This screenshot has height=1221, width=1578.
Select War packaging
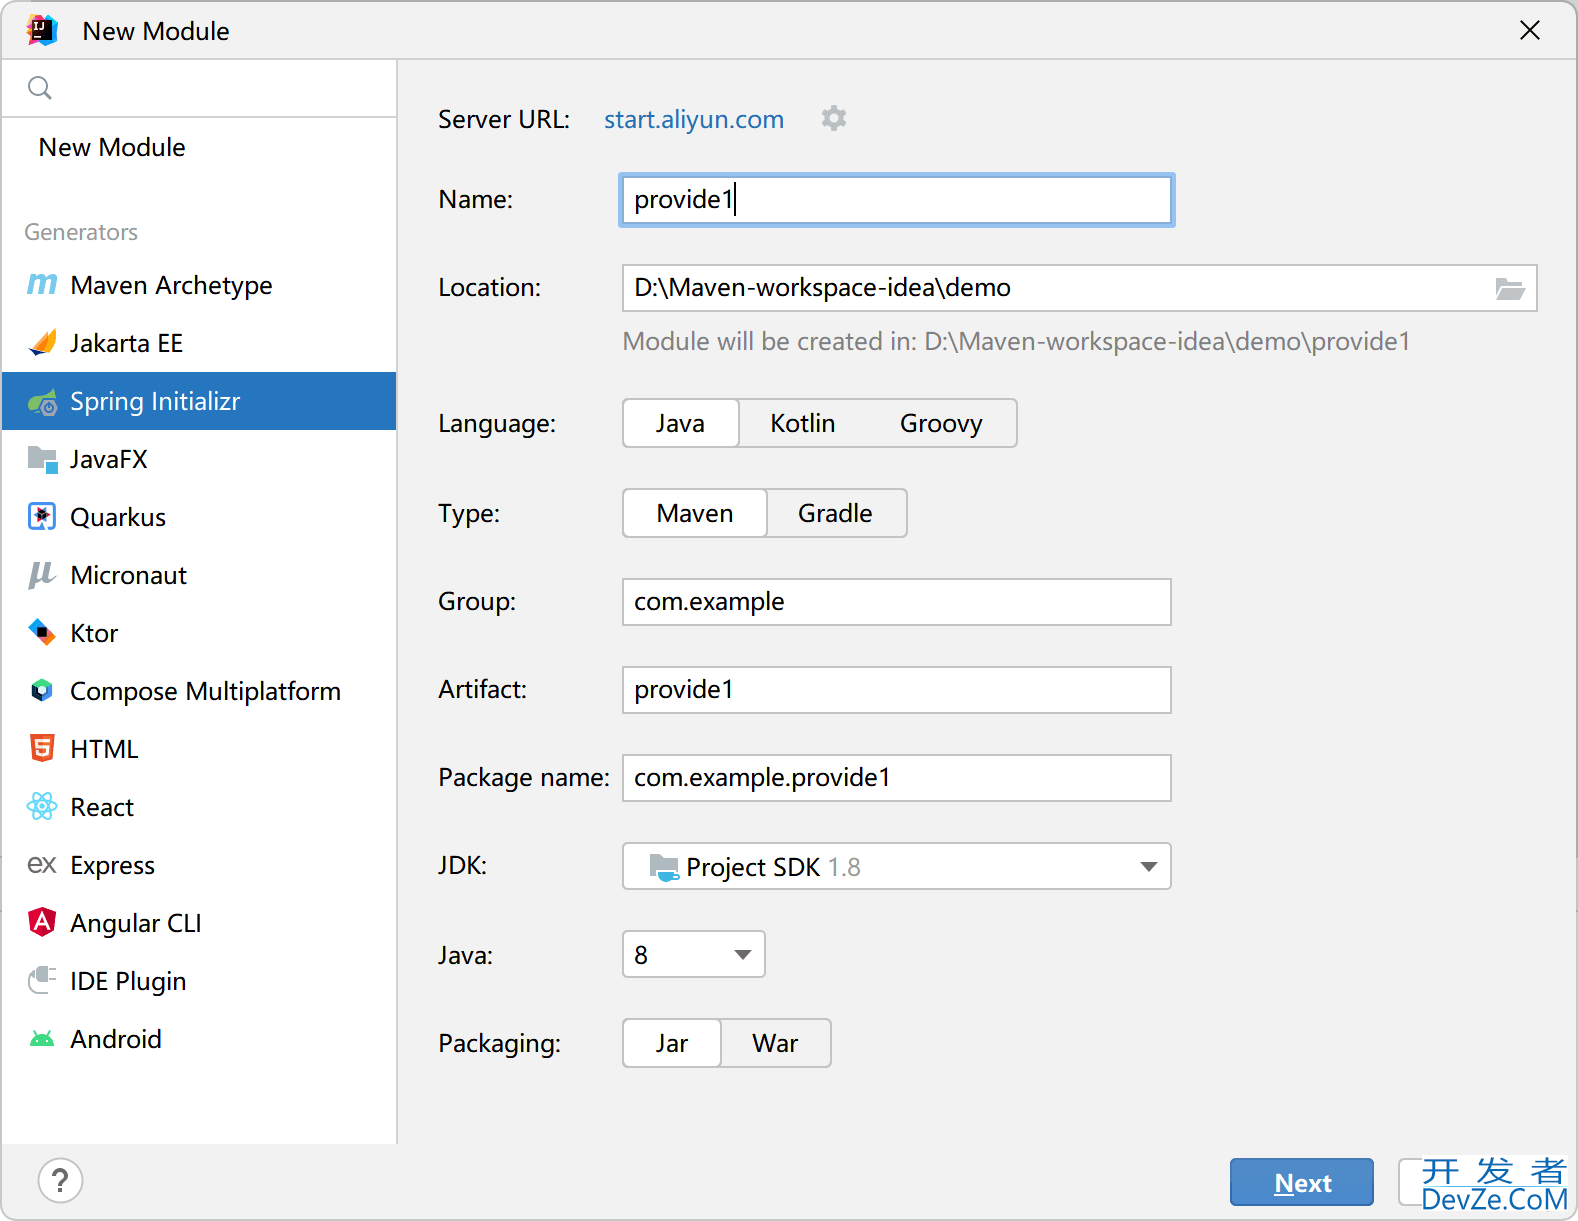tap(776, 1043)
